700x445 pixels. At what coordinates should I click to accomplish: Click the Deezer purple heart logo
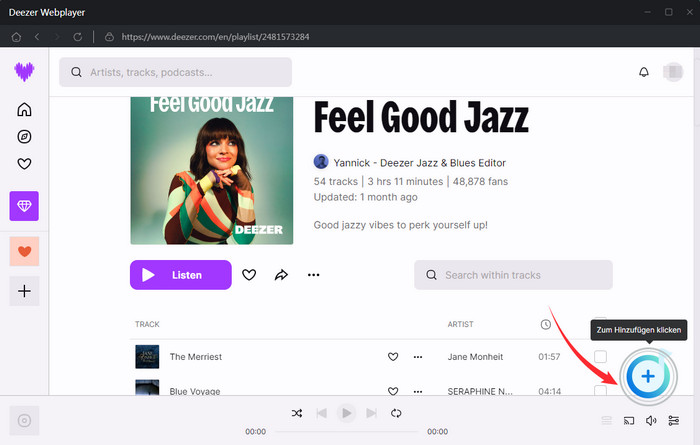(24, 71)
